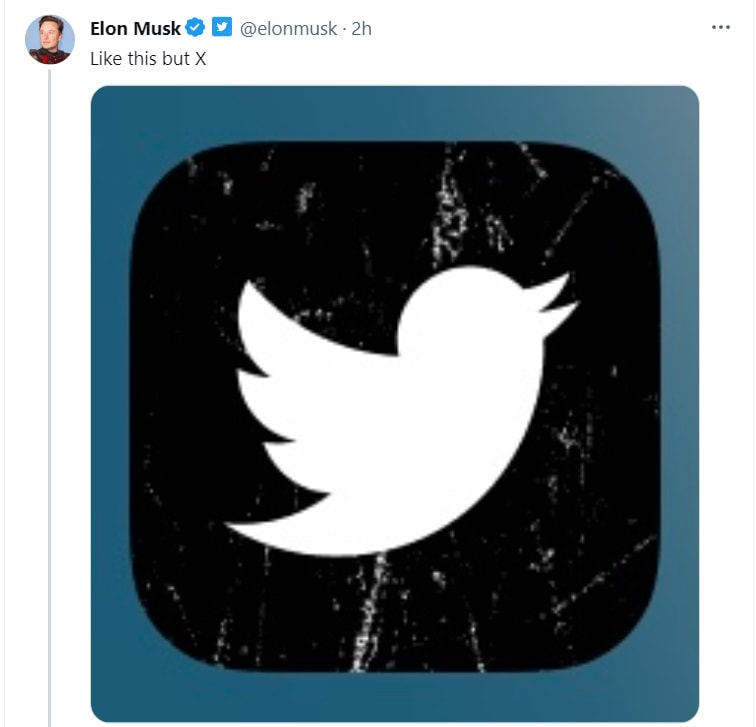Open the Elon Musk display name link
This screenshot has width=756, height=727.
(x=135, y=29)
